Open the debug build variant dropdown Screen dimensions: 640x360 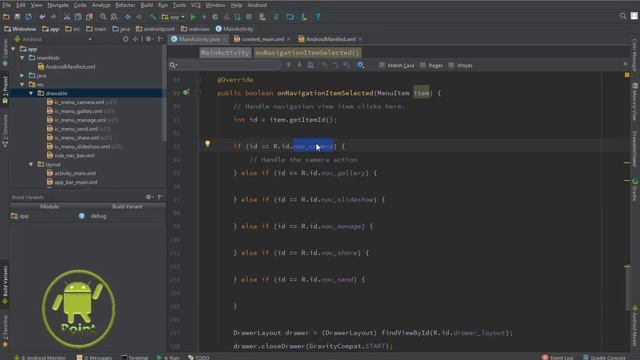(98, 216)
